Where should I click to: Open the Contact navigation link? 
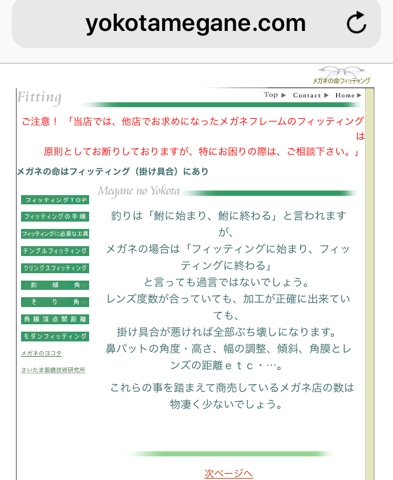click(x=310, y=95)
